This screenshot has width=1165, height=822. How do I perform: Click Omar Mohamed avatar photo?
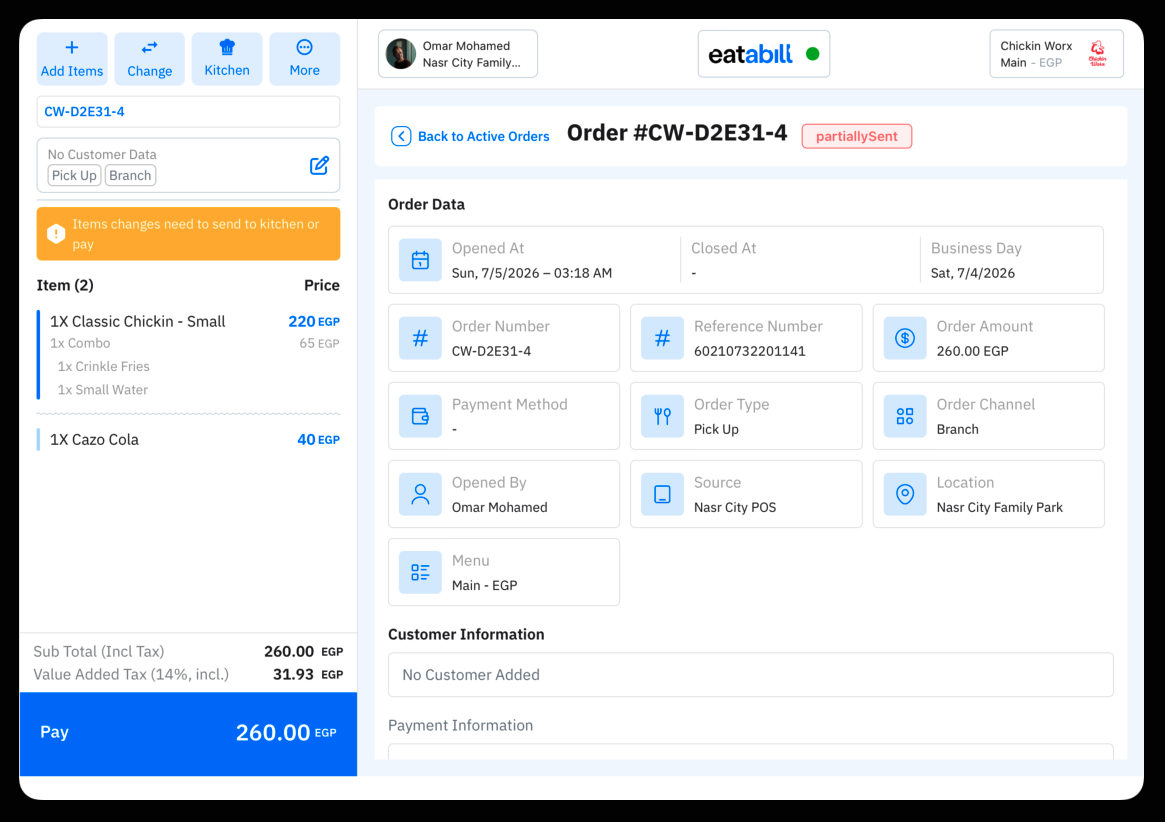click(401, 54)
